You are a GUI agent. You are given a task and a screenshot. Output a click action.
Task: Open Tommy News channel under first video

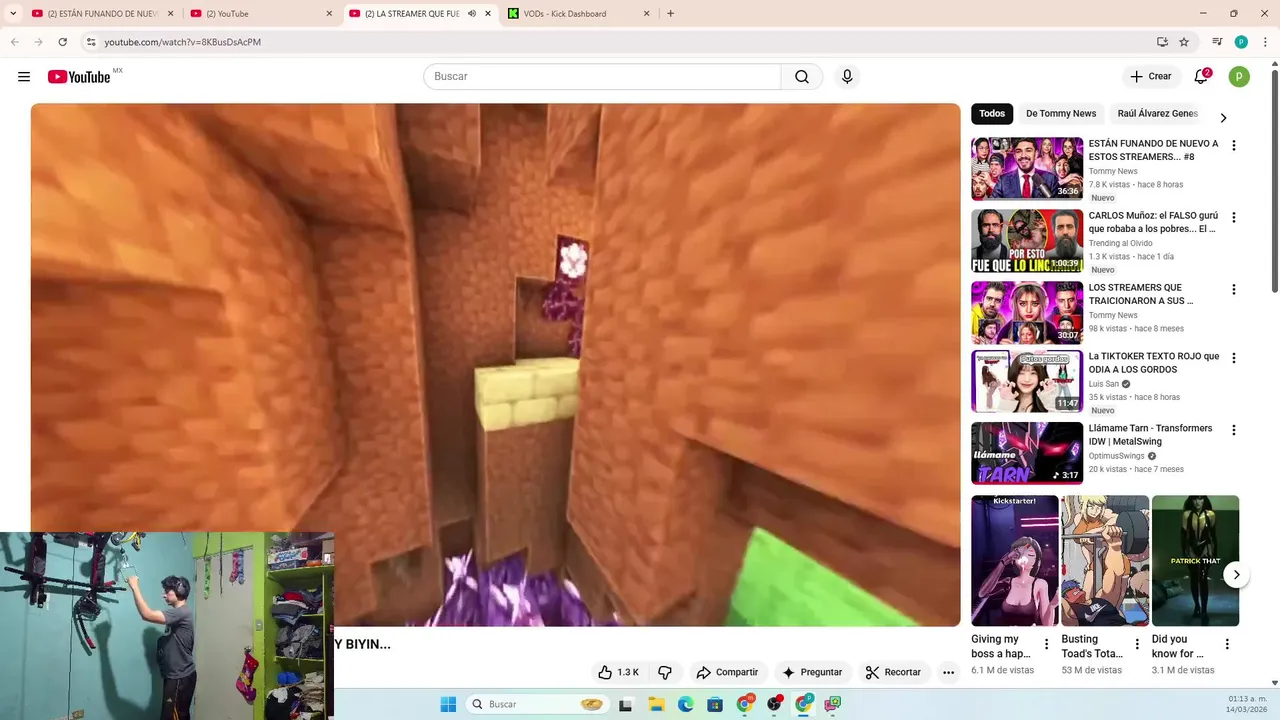pyautogui.click(x=1113, y=172)
